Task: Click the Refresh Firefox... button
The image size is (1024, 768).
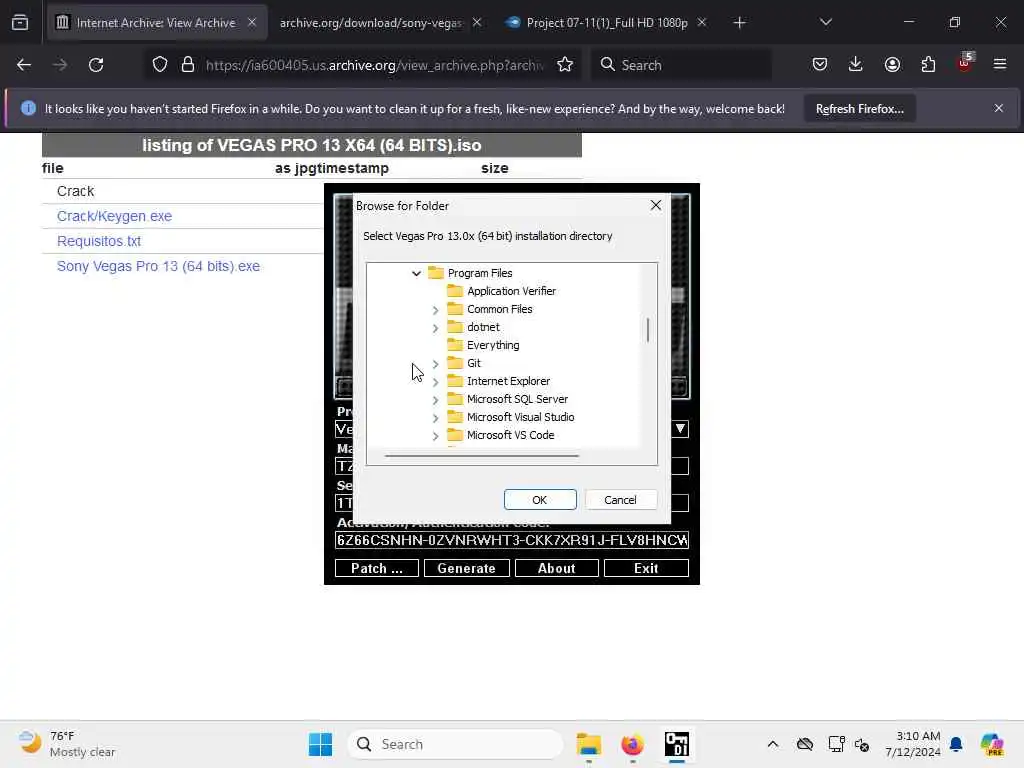Action: click(x=859, y=109)
